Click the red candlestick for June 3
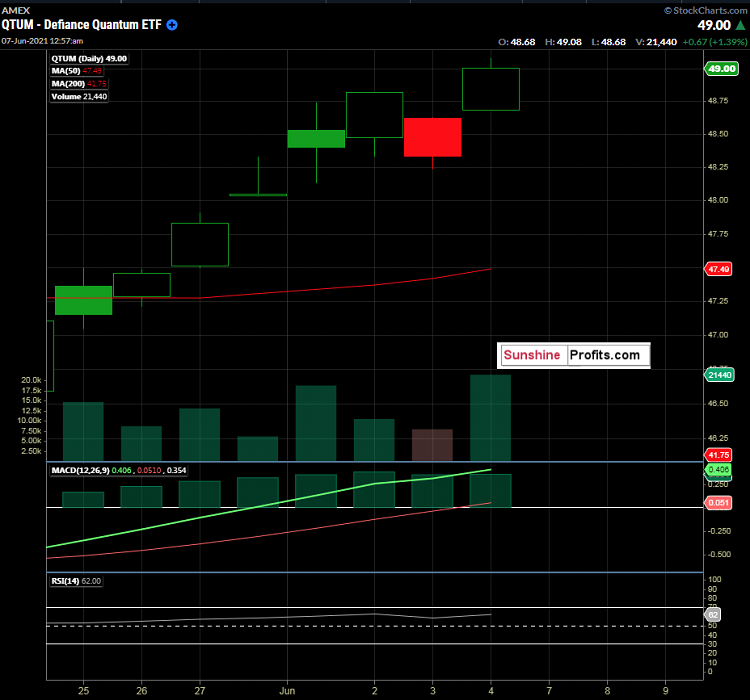 (x=432, y=137)
